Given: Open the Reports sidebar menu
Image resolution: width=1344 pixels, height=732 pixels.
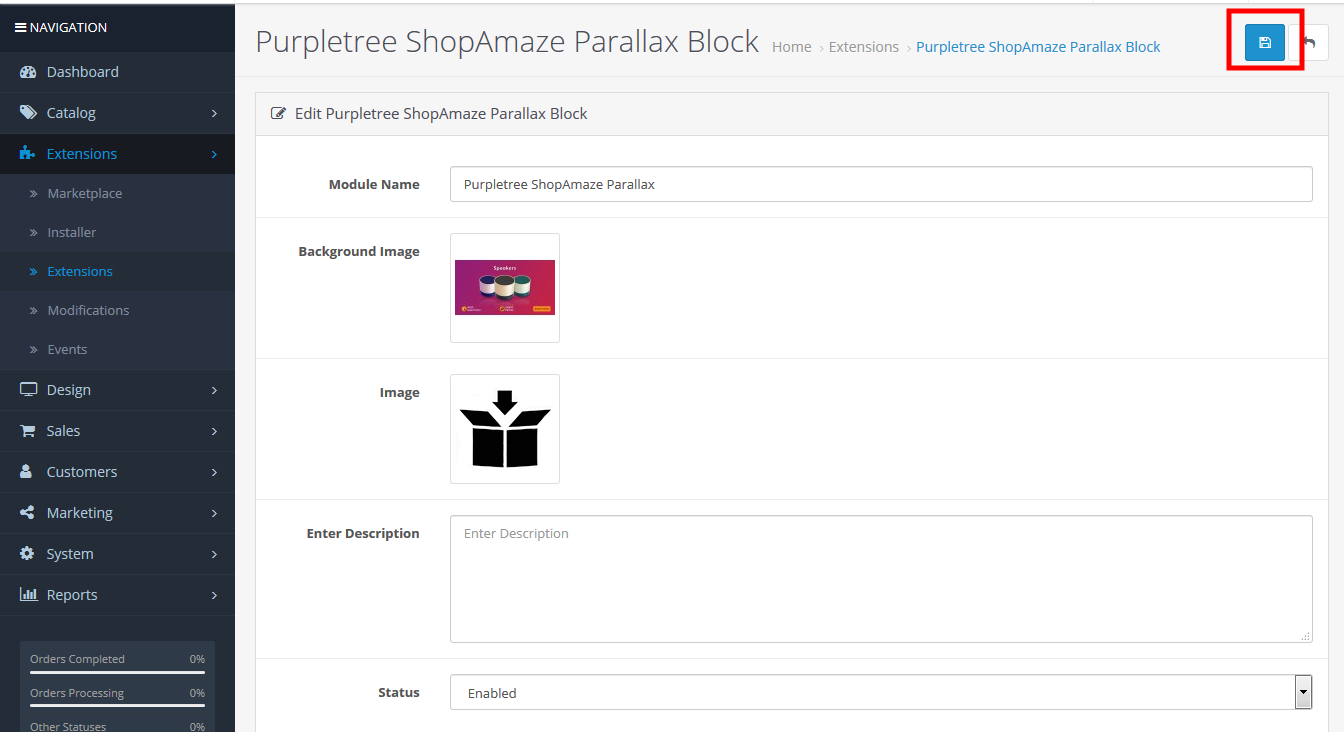Looking at the screenshot, I should pos(117,595).
